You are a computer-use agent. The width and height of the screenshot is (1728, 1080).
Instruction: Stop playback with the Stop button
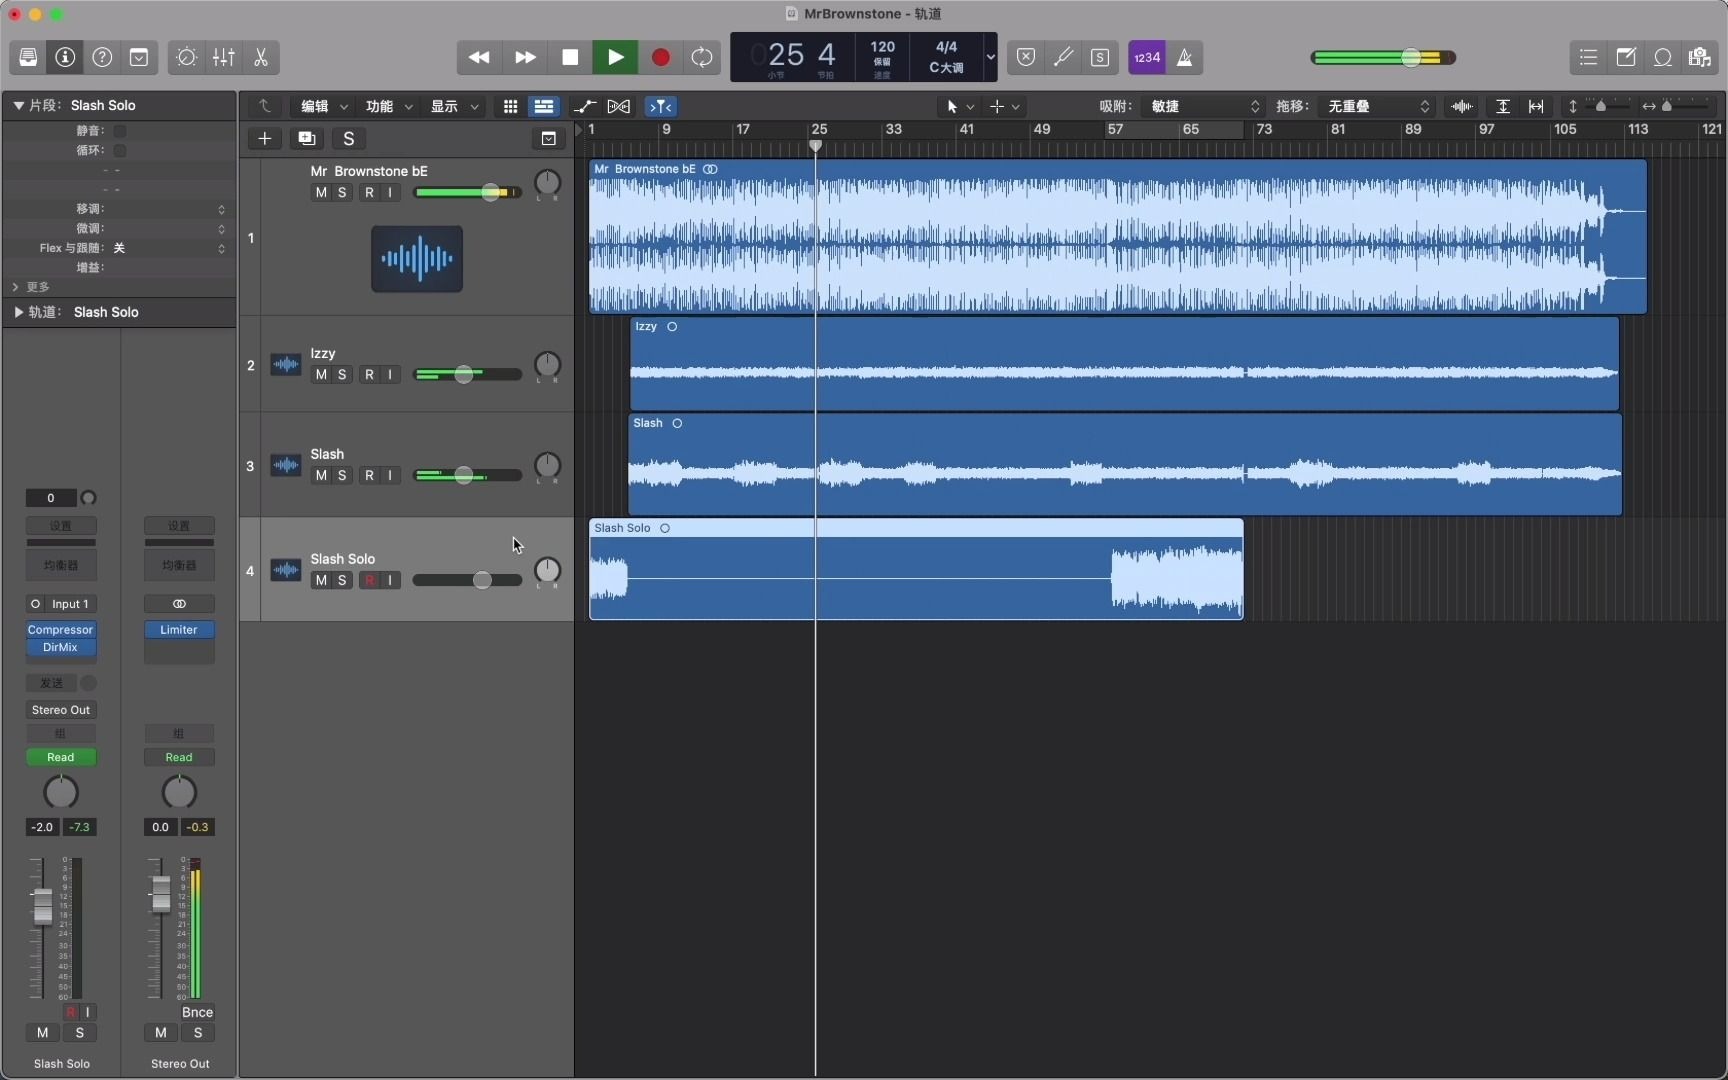coord(570,57)
